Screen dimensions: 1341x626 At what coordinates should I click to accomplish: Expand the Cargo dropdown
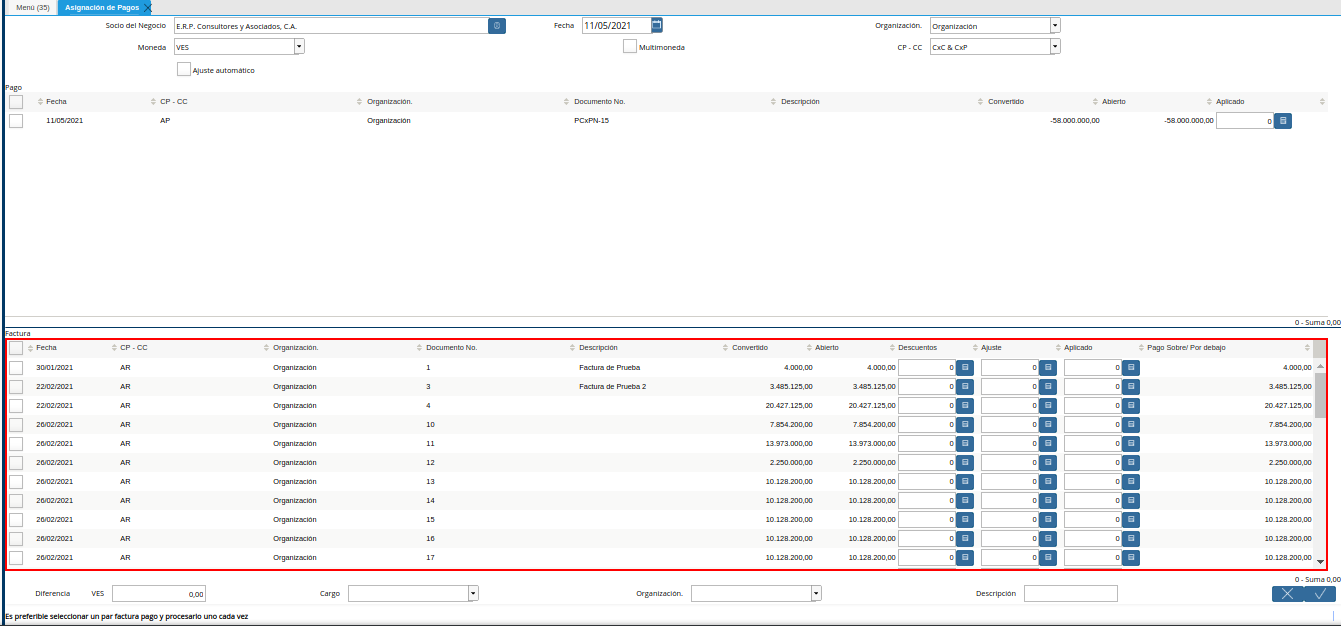[x=473, y=593]
